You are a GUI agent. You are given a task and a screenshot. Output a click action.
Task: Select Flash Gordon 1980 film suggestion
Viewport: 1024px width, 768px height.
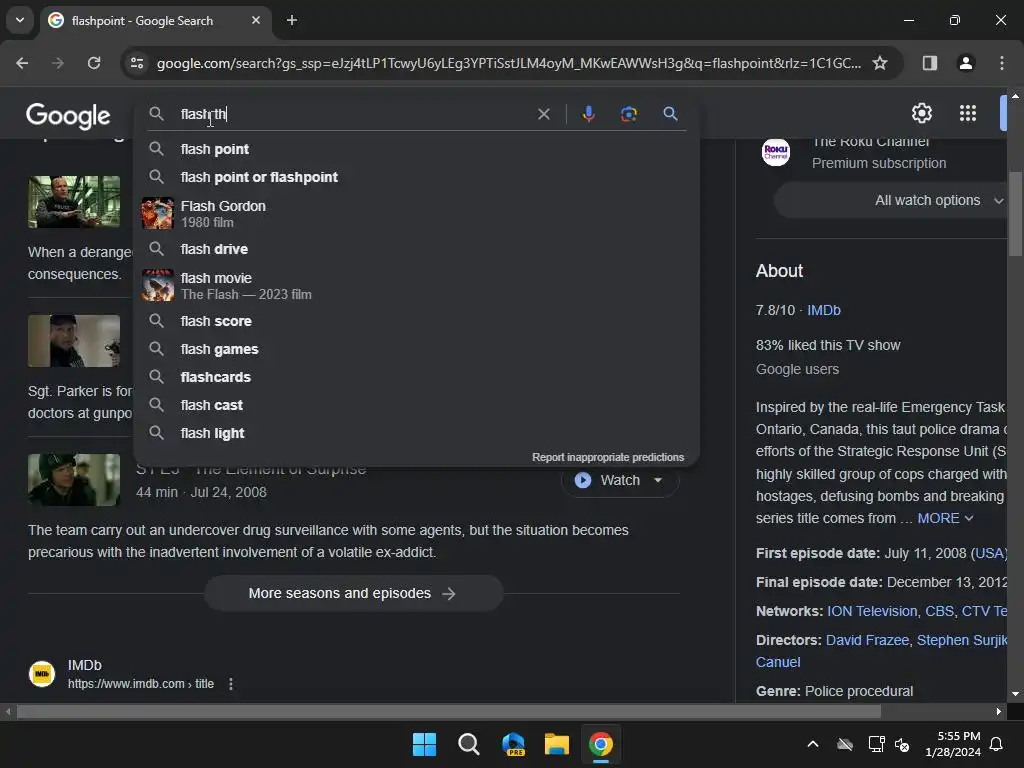click(417, 214)
